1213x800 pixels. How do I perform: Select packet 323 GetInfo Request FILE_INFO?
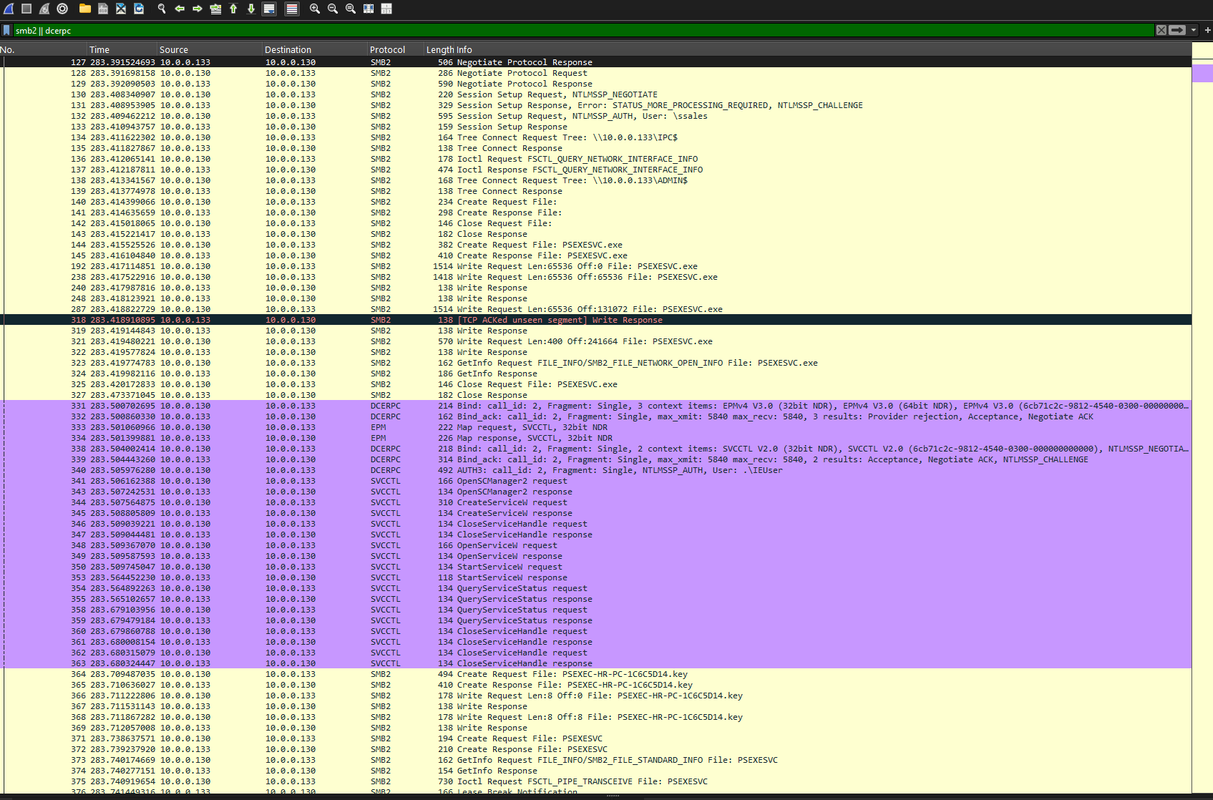(596, 363)
